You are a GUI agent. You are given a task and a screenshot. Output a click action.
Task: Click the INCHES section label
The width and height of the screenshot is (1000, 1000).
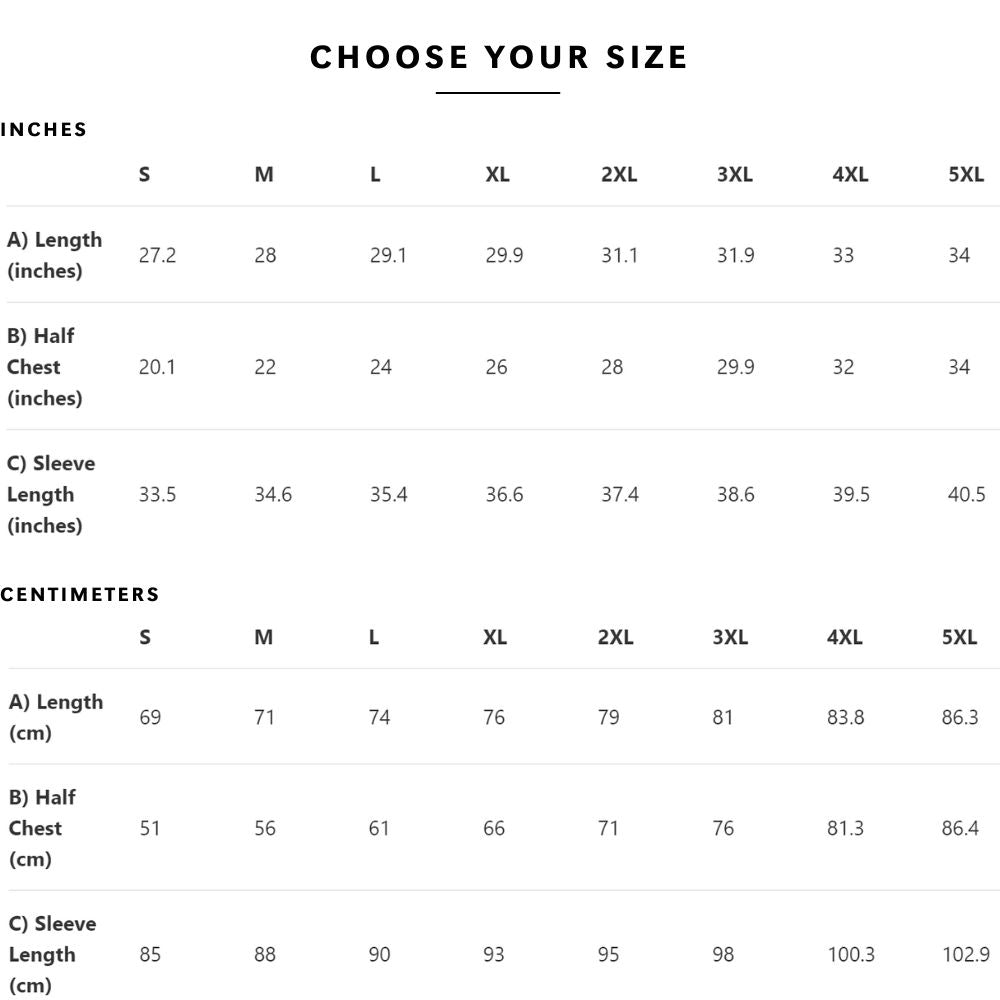pyautogui.click(x=44, y=129)
